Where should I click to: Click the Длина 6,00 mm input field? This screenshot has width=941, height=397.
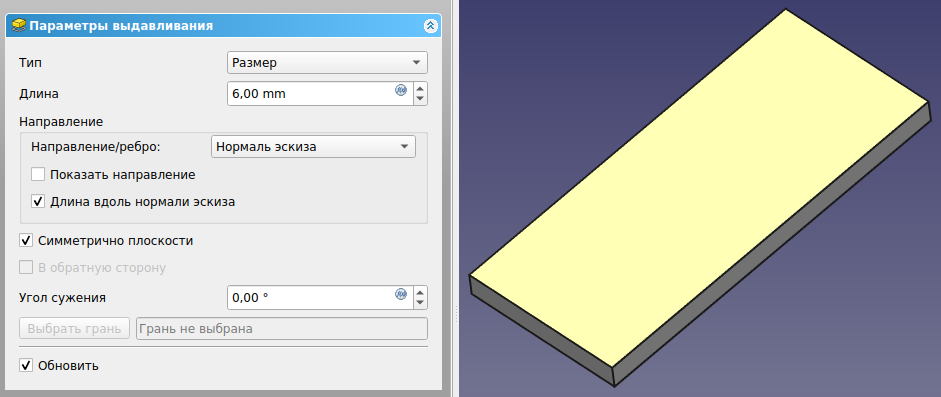(x=320, y=94)
